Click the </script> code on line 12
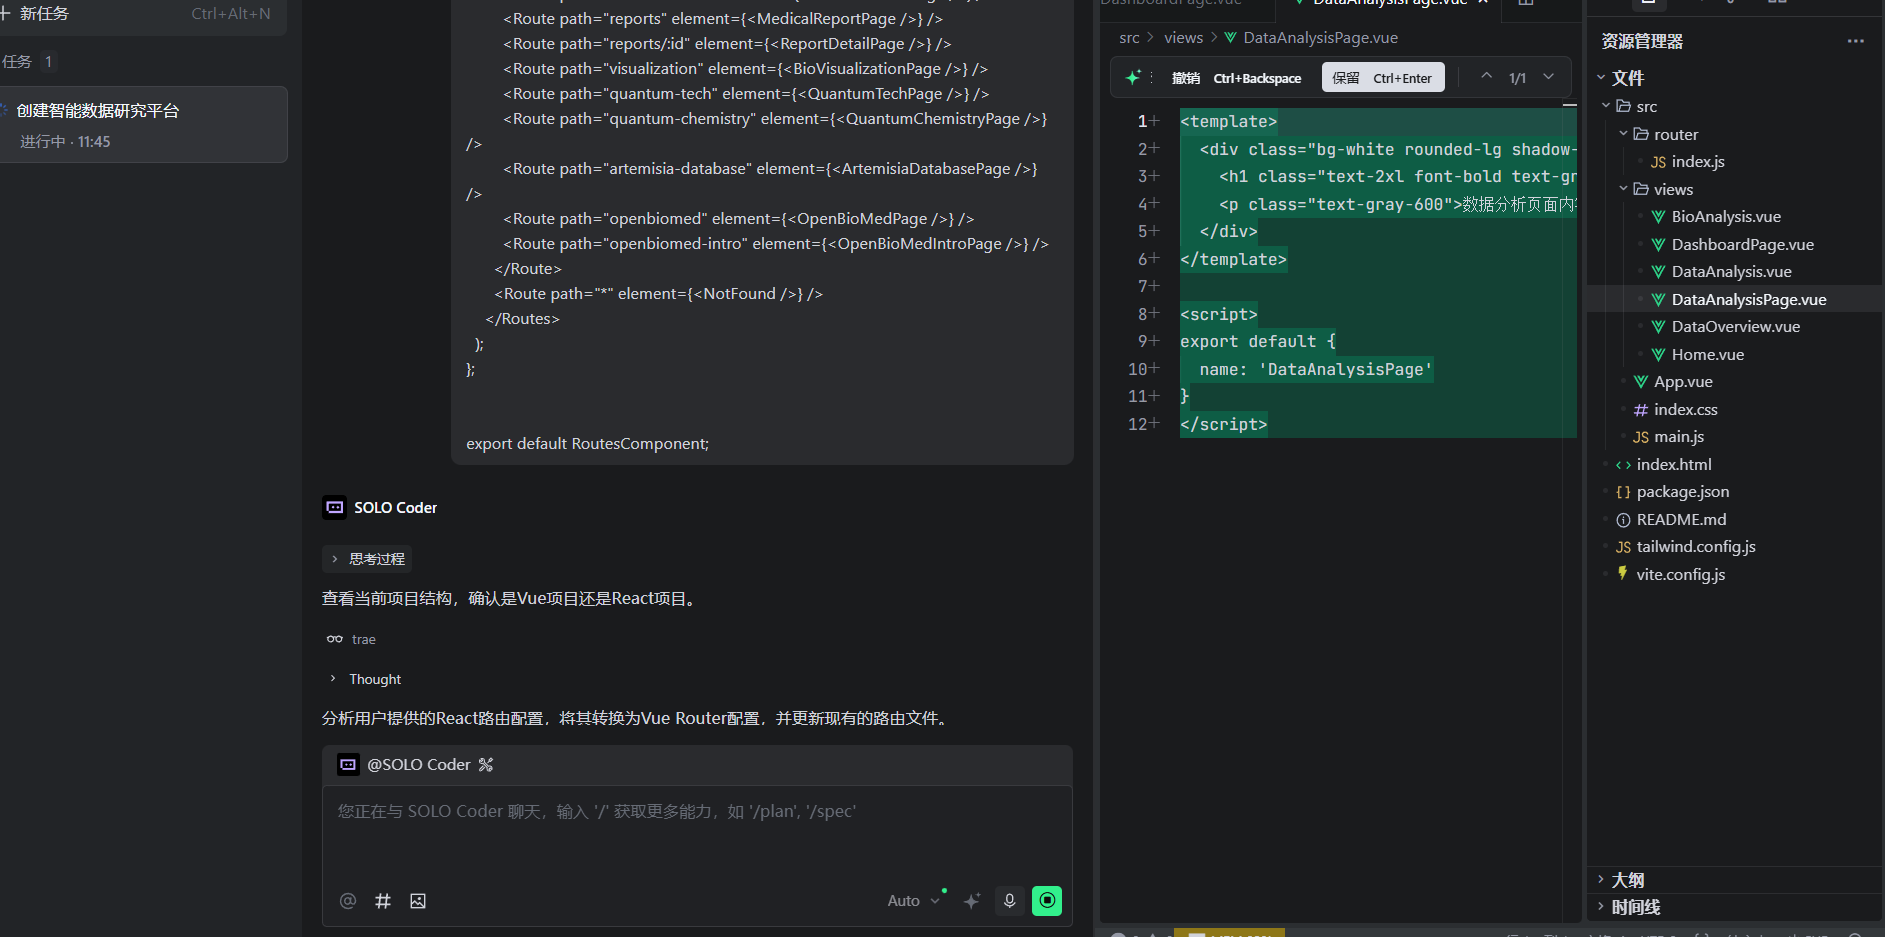Screen dimensions: 1885x937 coord(1224,425)
